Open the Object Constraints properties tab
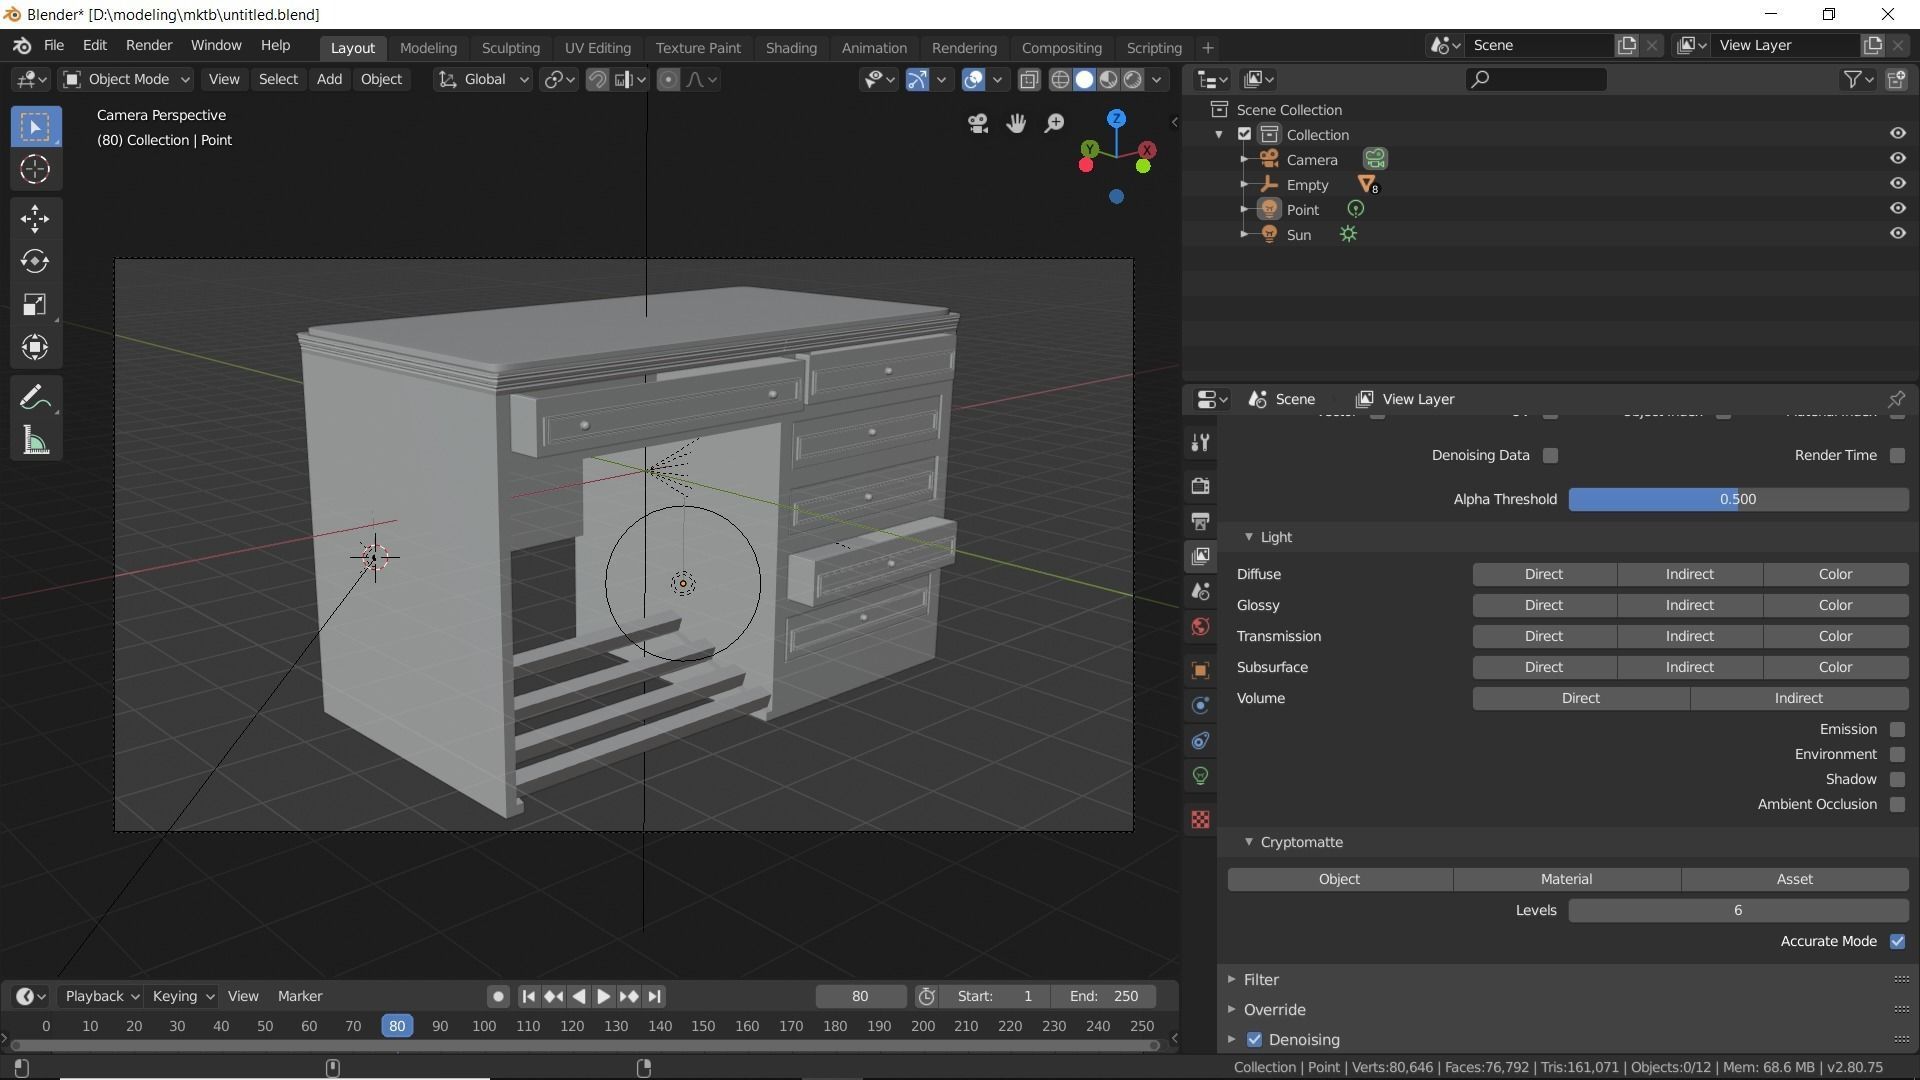 (1201, 741)
